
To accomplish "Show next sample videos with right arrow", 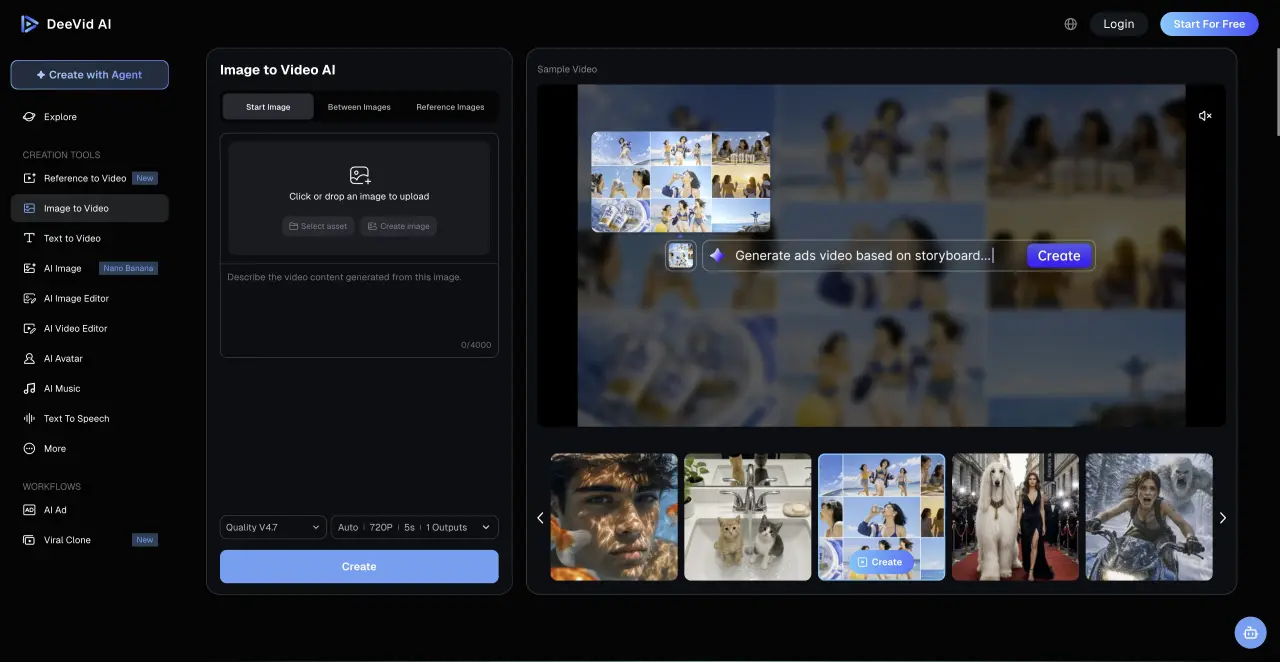I will coord(1222,518).
